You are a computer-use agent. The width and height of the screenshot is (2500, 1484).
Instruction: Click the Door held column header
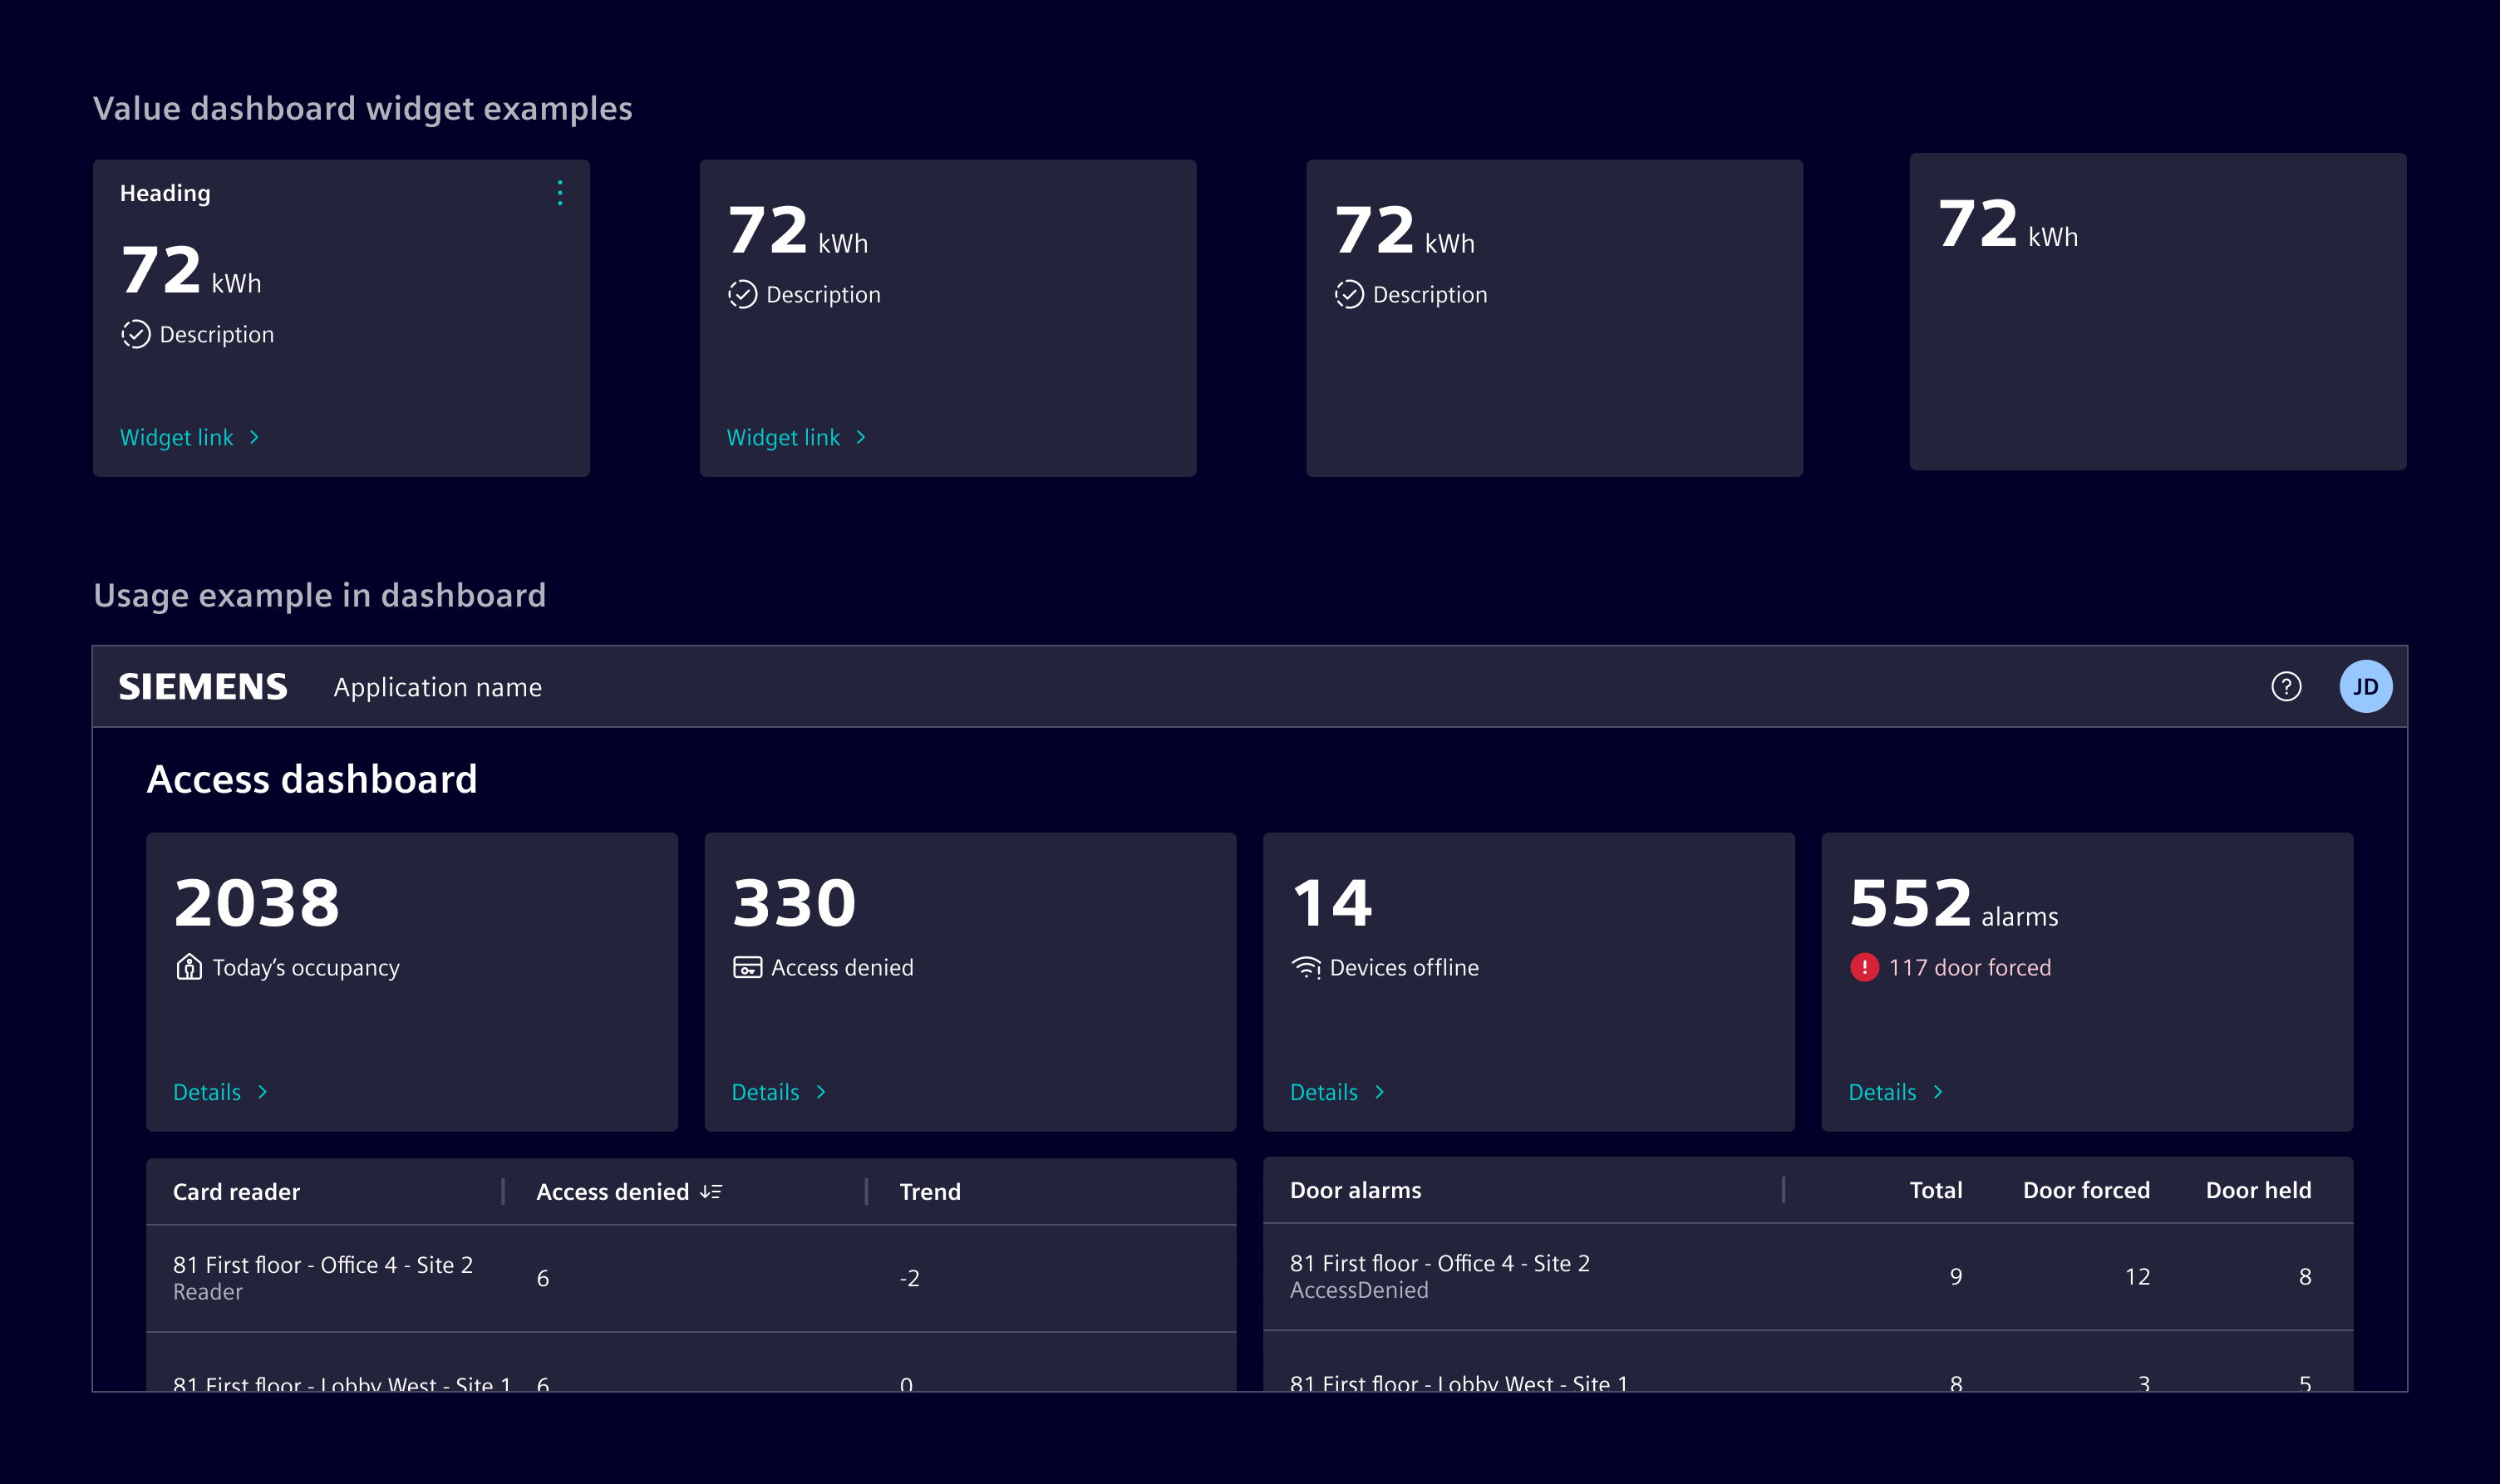[x=2258, y=1190]
